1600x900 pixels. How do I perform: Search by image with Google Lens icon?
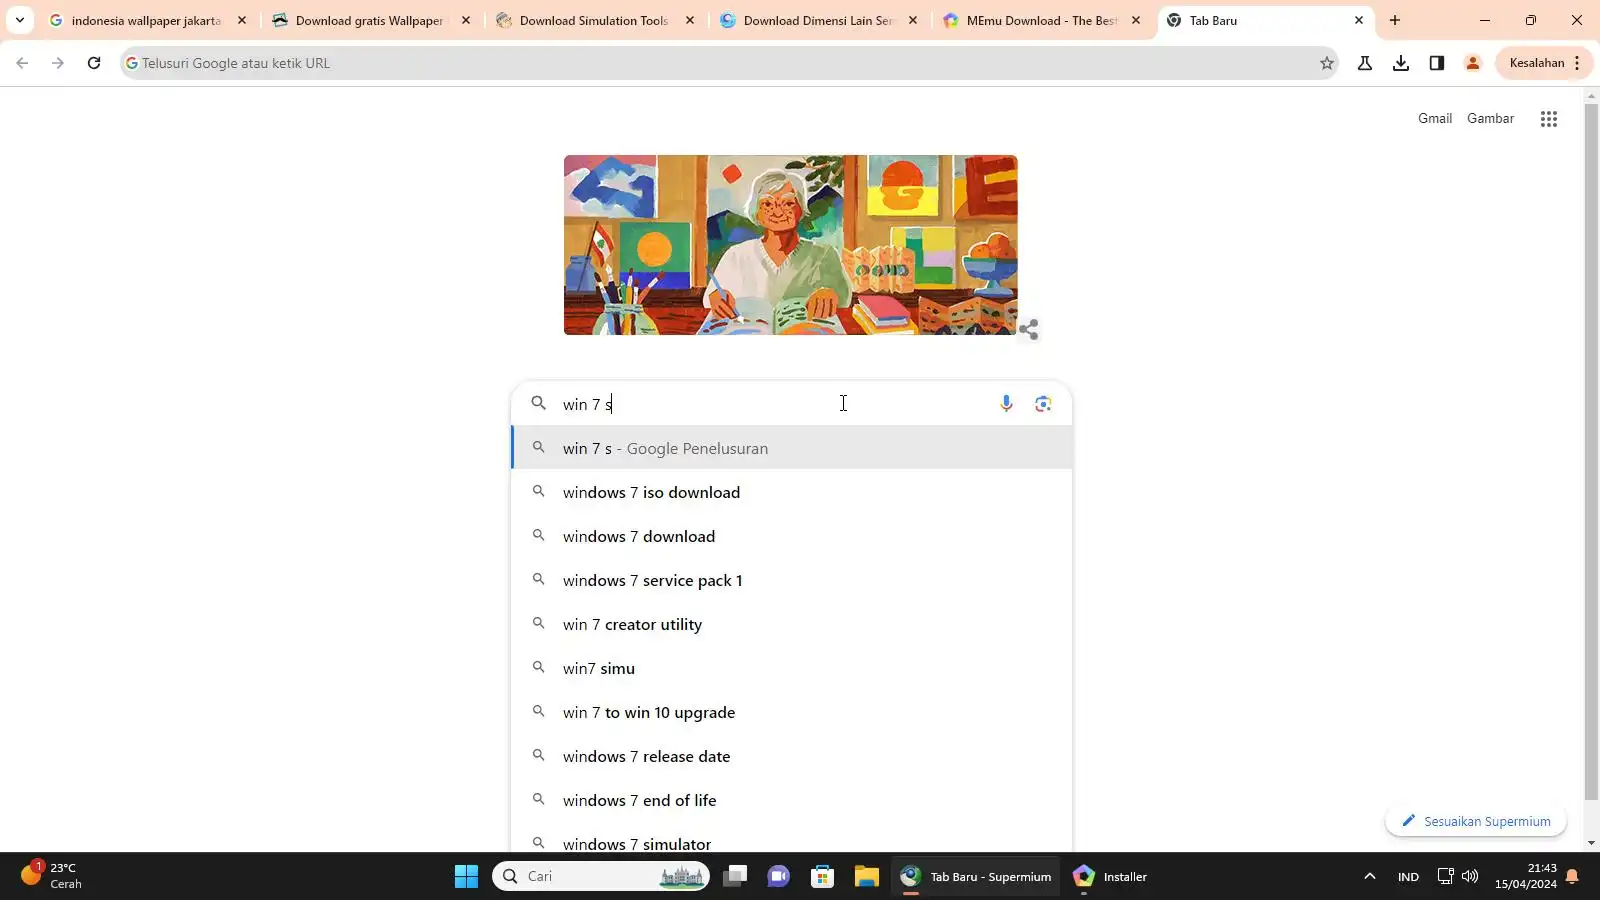(1043, 403)
